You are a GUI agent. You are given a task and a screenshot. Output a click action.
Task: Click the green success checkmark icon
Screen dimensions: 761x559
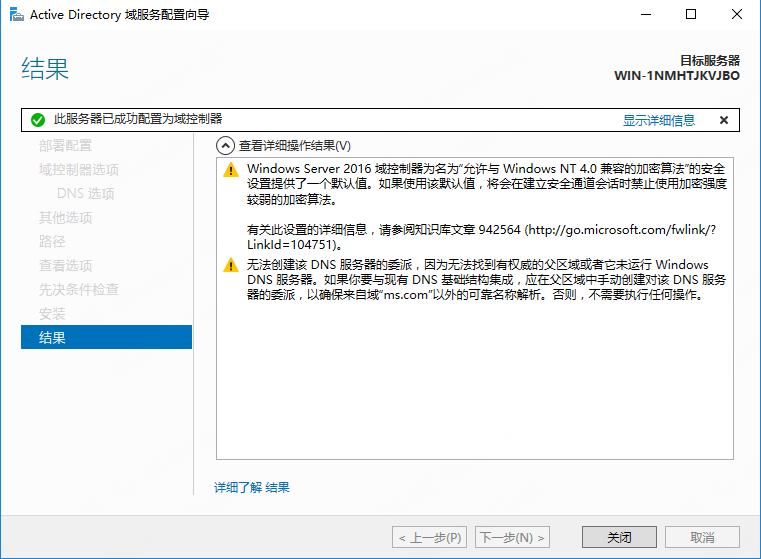[x=38, y=120]
